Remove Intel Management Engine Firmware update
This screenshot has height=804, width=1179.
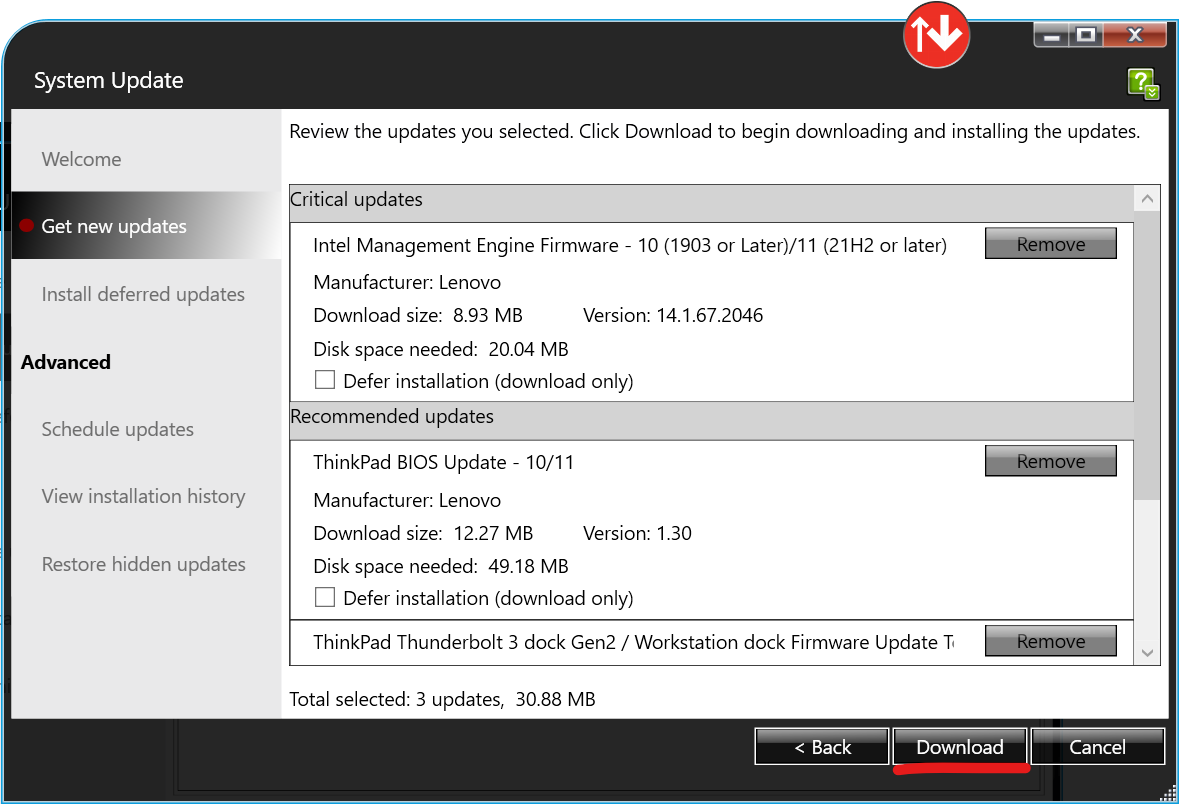tap(1050, 244)
